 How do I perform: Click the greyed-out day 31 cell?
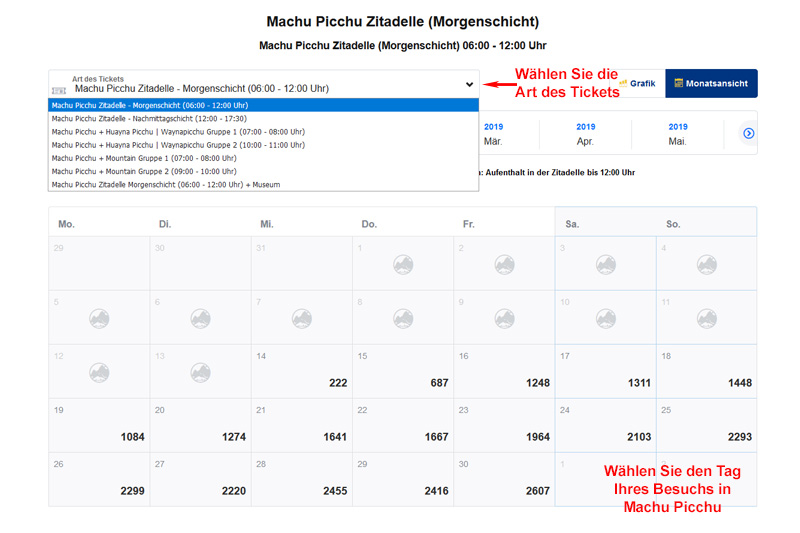302,263
